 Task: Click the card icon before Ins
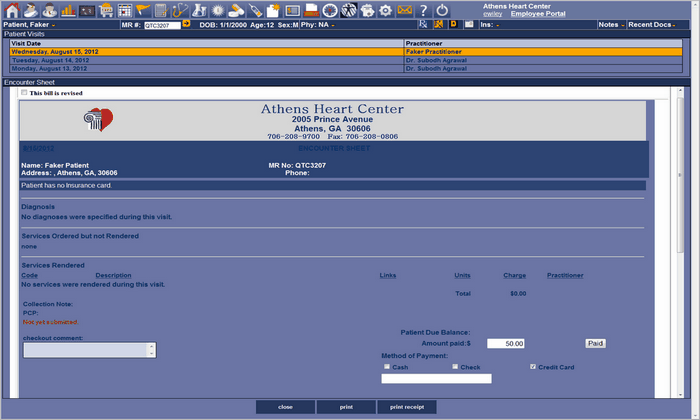coord(469,24)
